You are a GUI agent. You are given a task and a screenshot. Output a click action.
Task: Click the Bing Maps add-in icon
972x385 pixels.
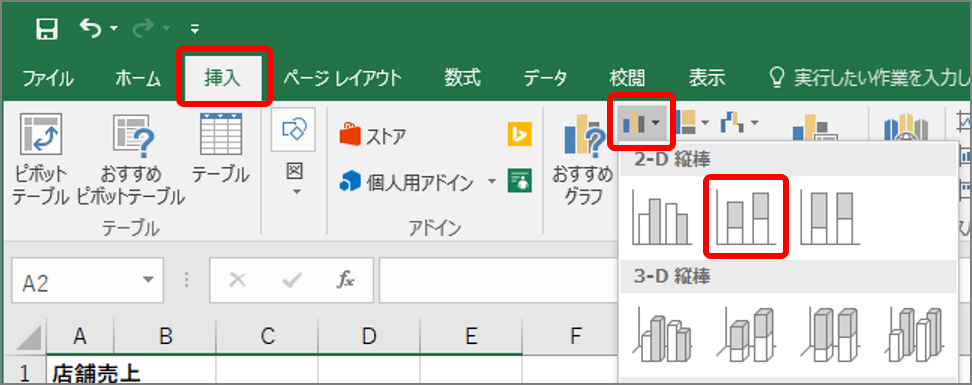click(519, 135)
